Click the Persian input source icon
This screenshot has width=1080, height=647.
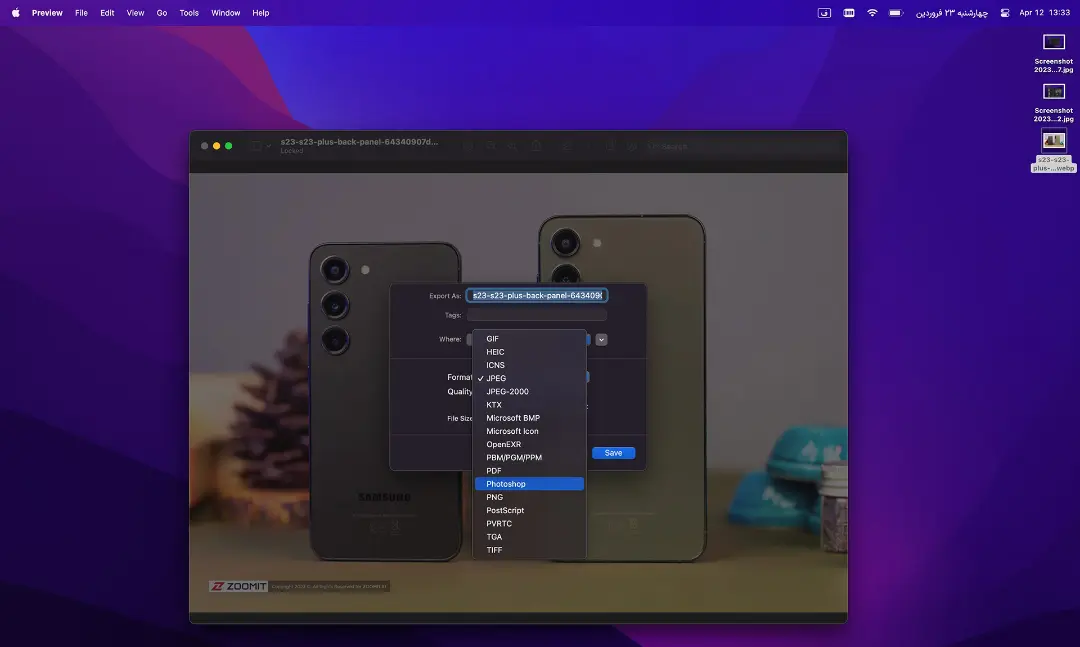coord(824,12)
